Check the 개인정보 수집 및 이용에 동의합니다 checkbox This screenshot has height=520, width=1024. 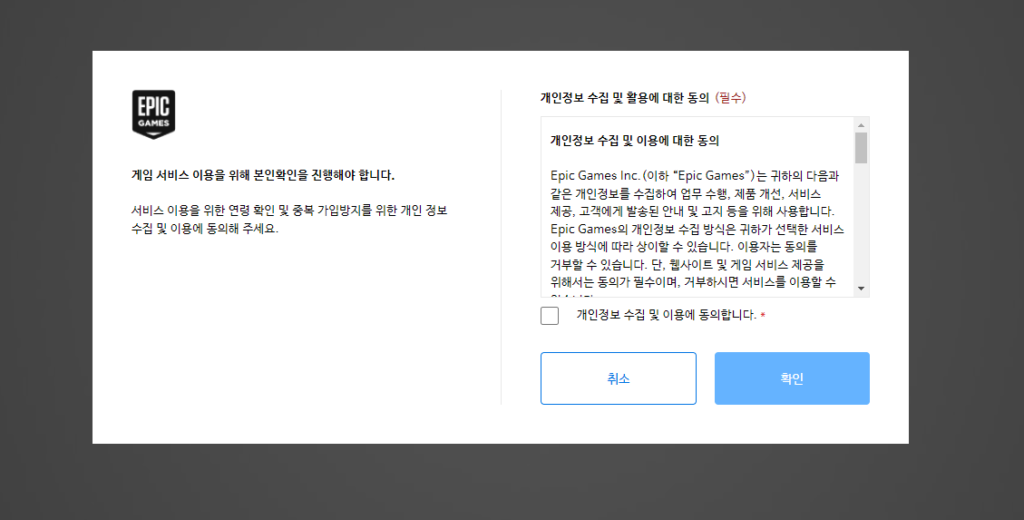[x=550, y=316]
